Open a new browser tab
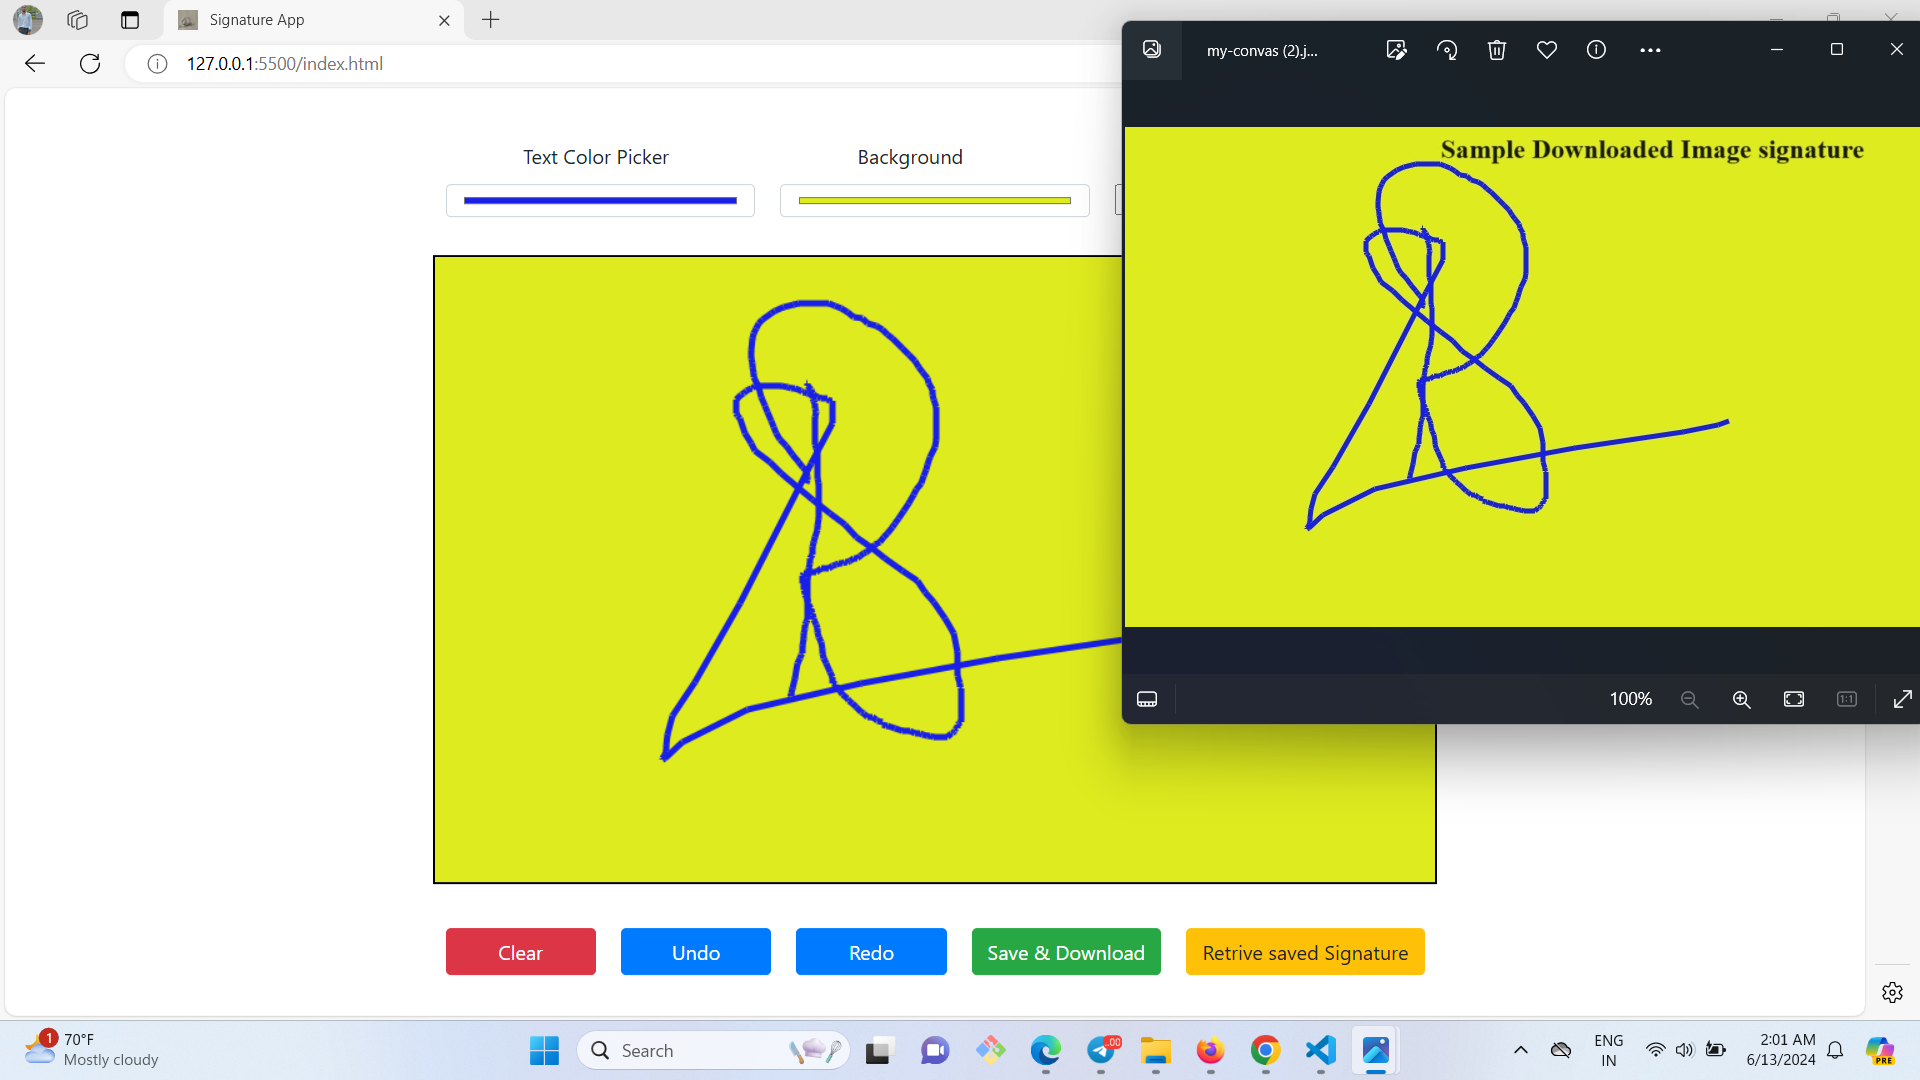This screenshot has height=1080, width=1920. pyautogui.click(x=490, y=20)
